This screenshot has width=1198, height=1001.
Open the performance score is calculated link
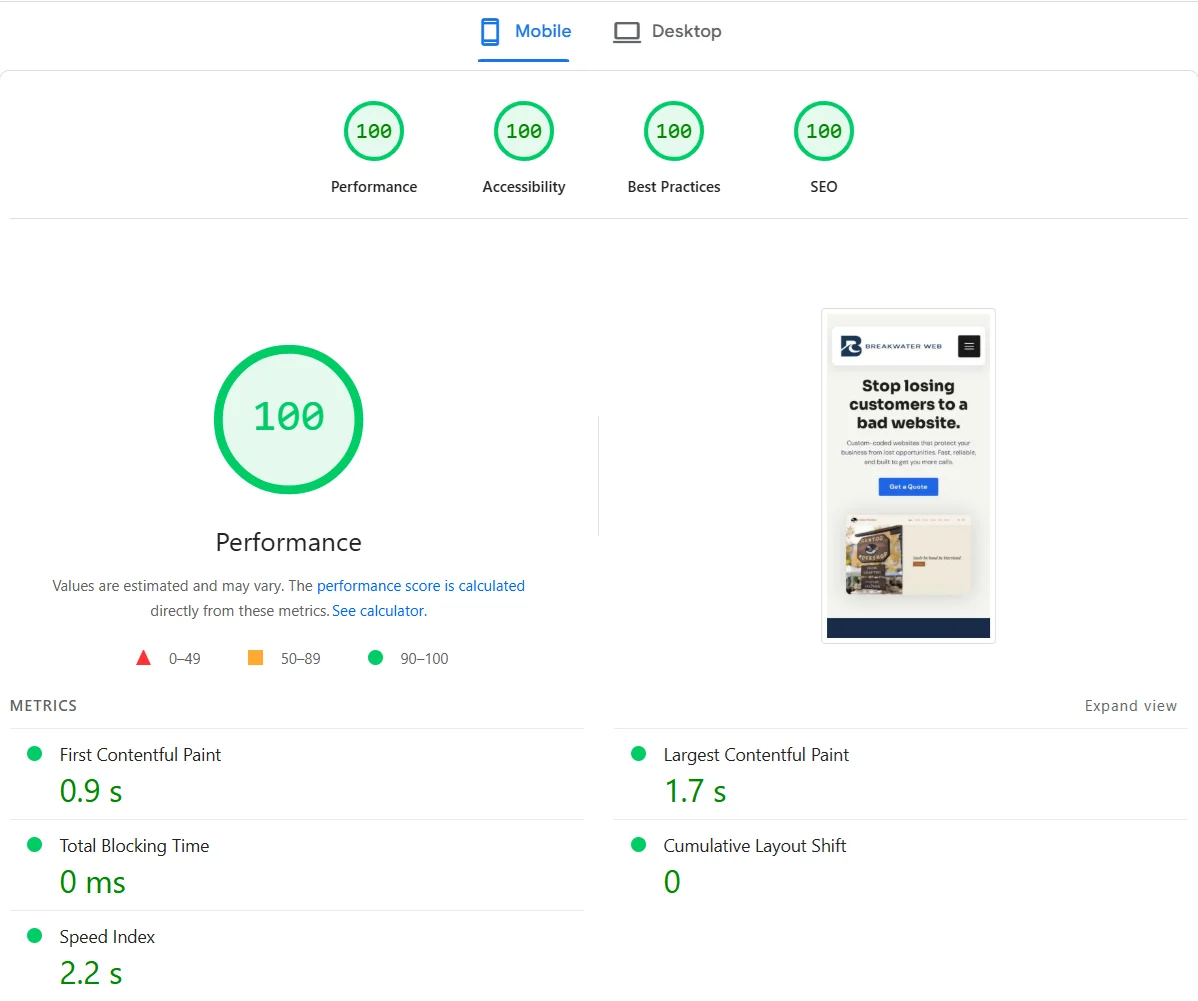tap(420, 585)
